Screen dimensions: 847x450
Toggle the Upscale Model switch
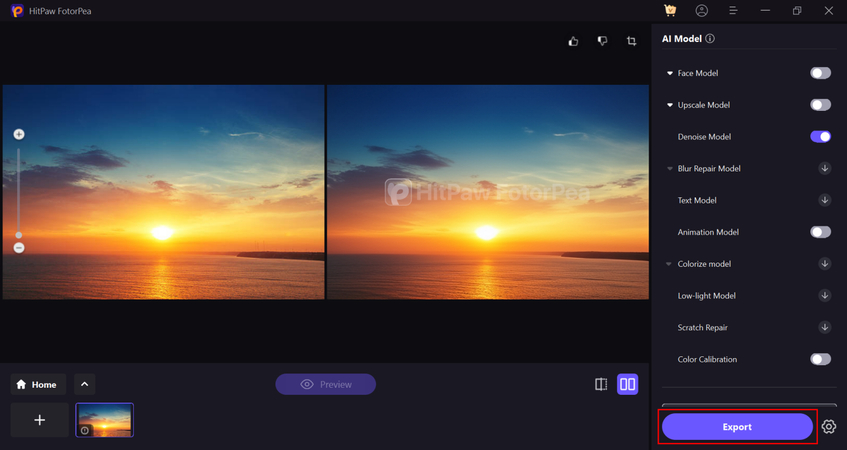(820, 105)
